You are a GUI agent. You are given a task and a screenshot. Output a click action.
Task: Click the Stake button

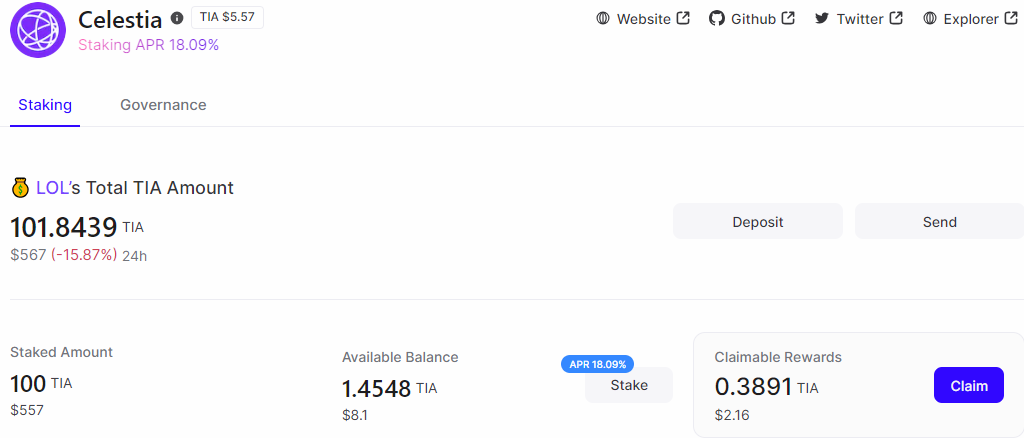629,385
